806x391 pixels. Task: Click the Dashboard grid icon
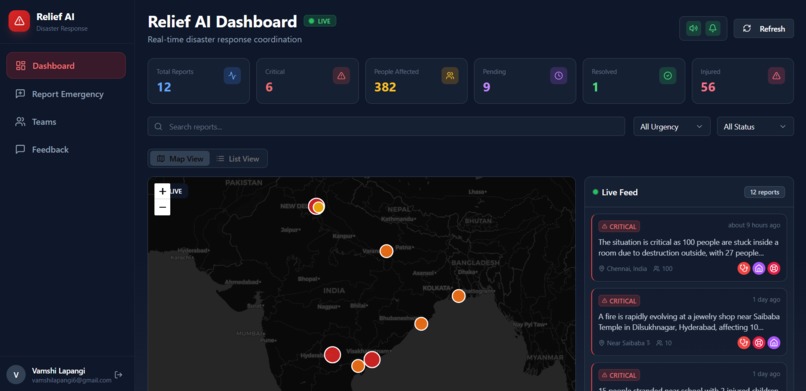pos(21,66)
